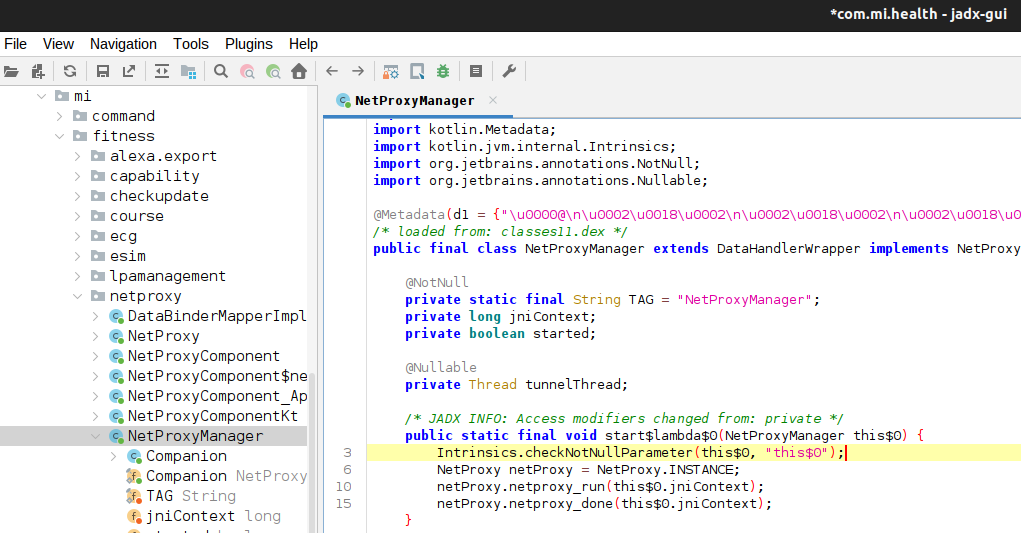Navigate back with left arrow
Viewport: 1021px width, 533px height.
pyautogui.click(x=332, y=72)
